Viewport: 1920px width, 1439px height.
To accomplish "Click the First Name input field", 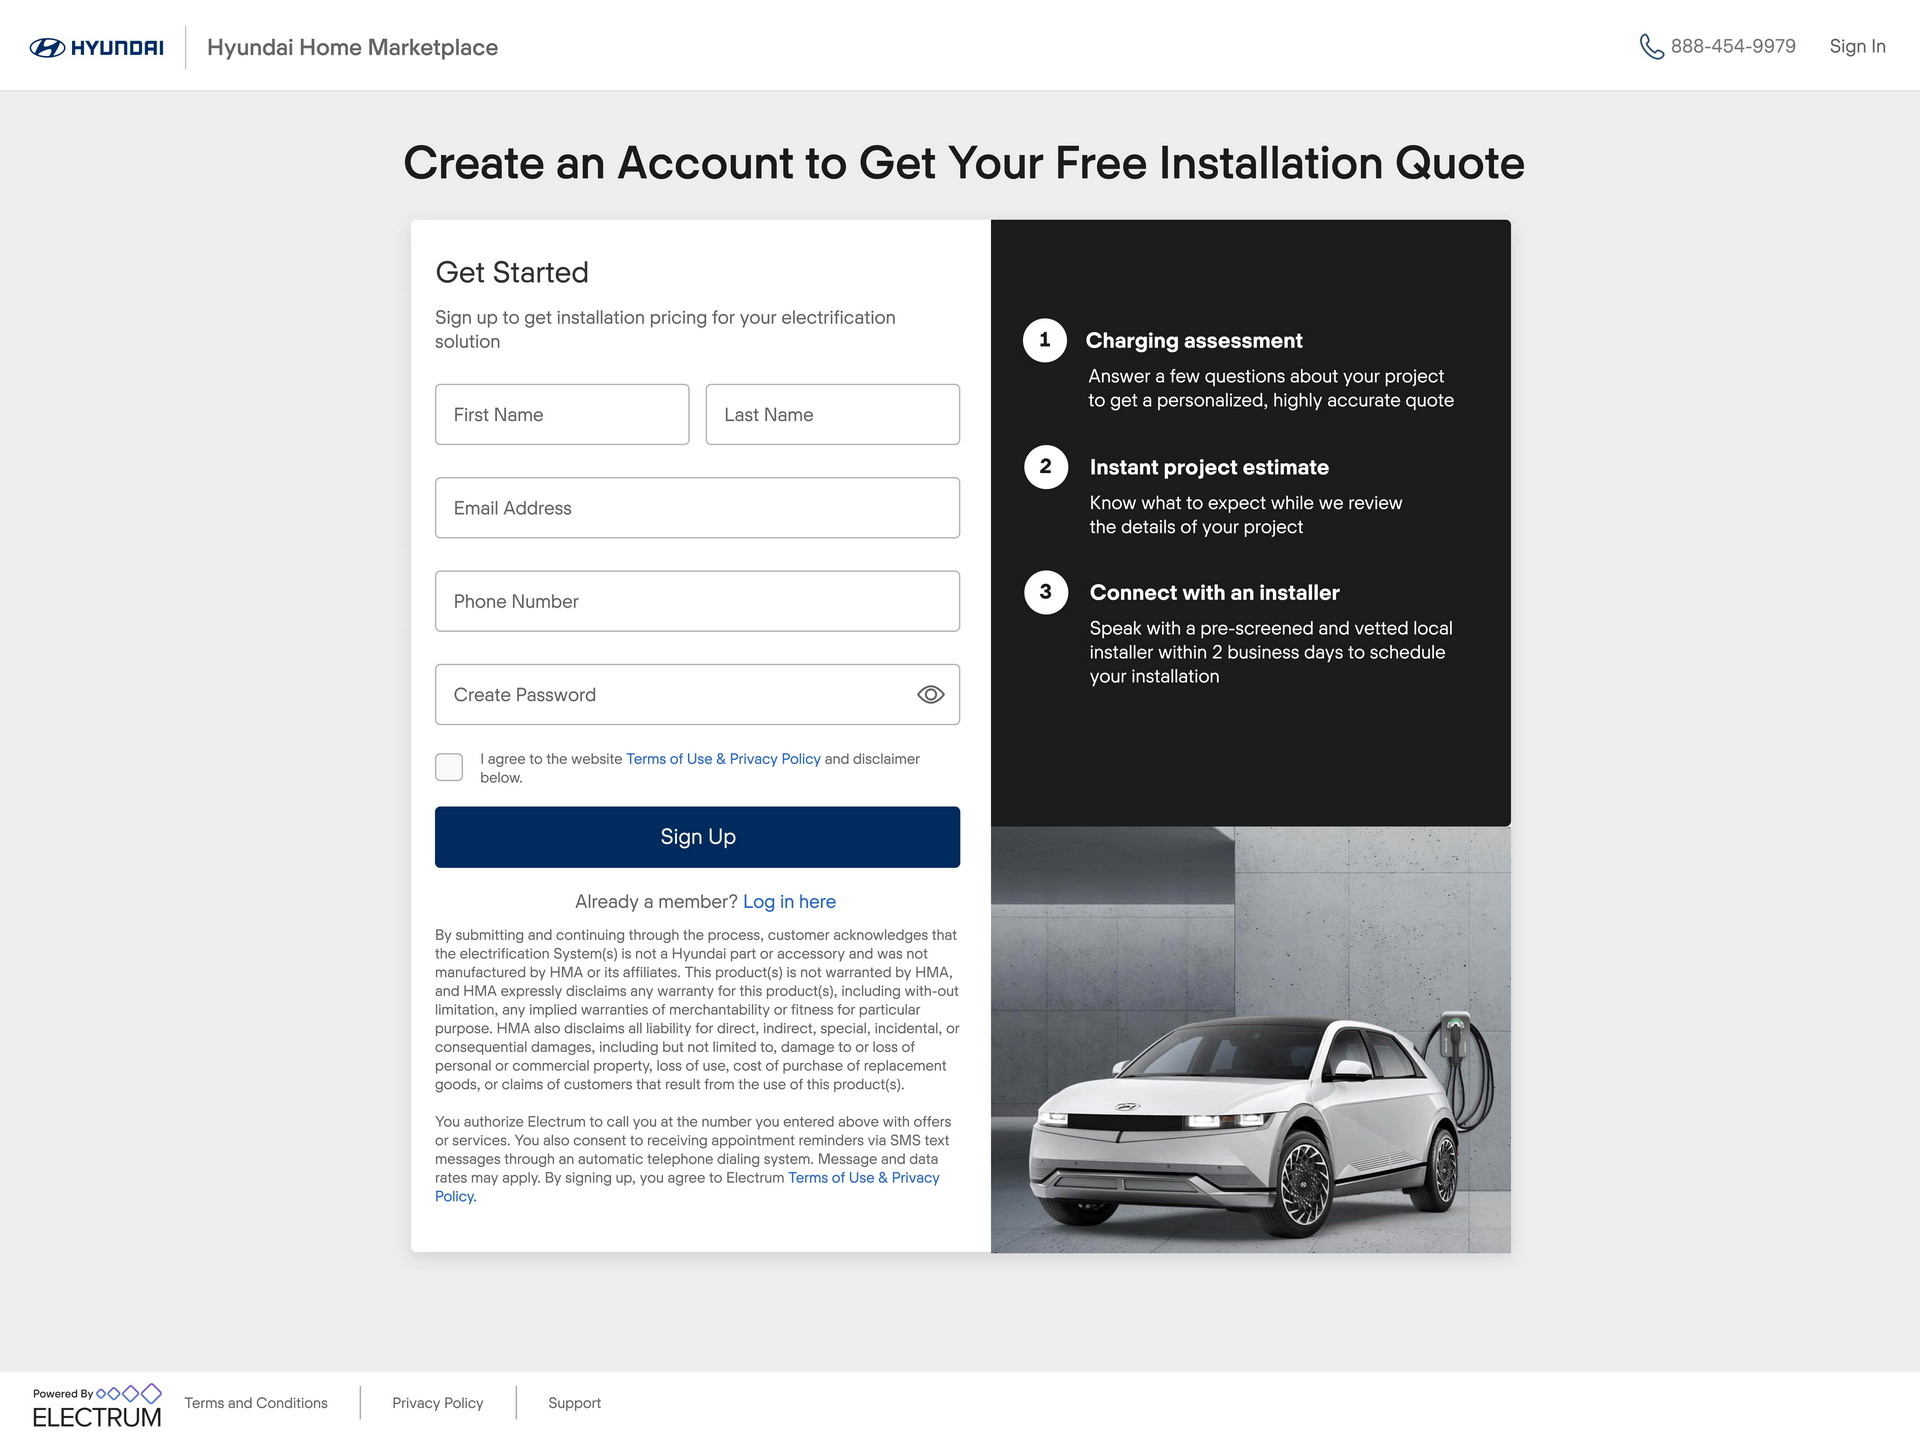I will pos(562,414).
